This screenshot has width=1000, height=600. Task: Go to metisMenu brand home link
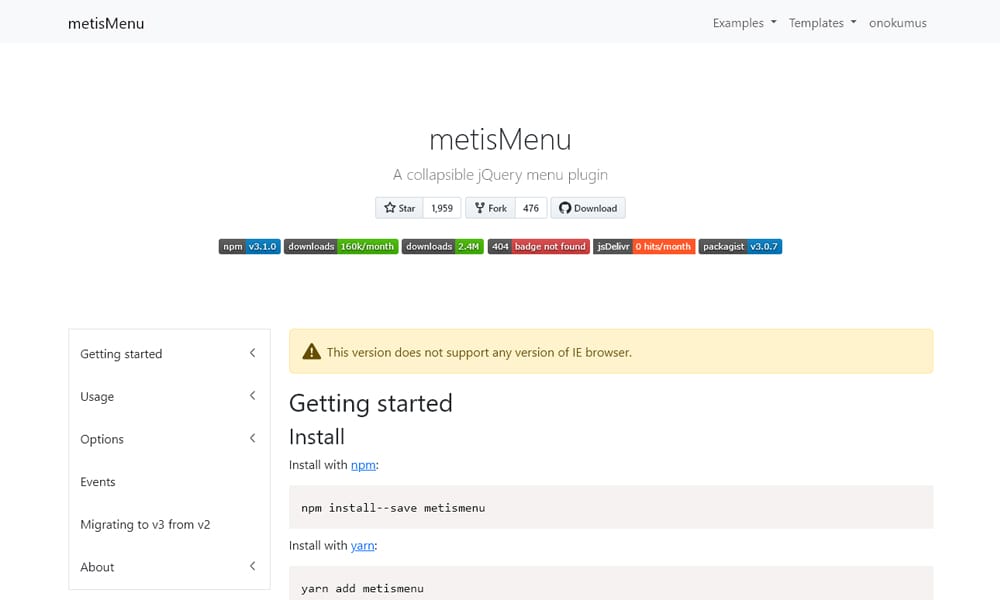coord(106,24)
